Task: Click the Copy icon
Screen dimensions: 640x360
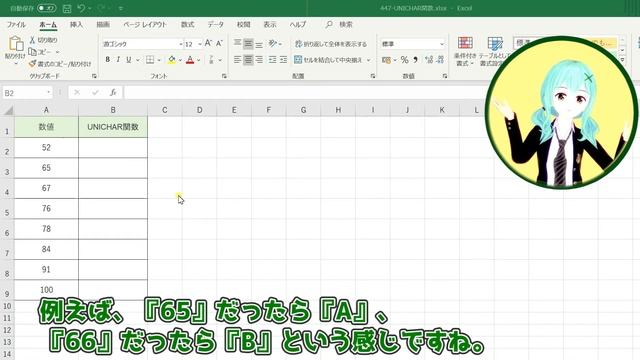Action: pyautogui.click(x=32, y=52)
